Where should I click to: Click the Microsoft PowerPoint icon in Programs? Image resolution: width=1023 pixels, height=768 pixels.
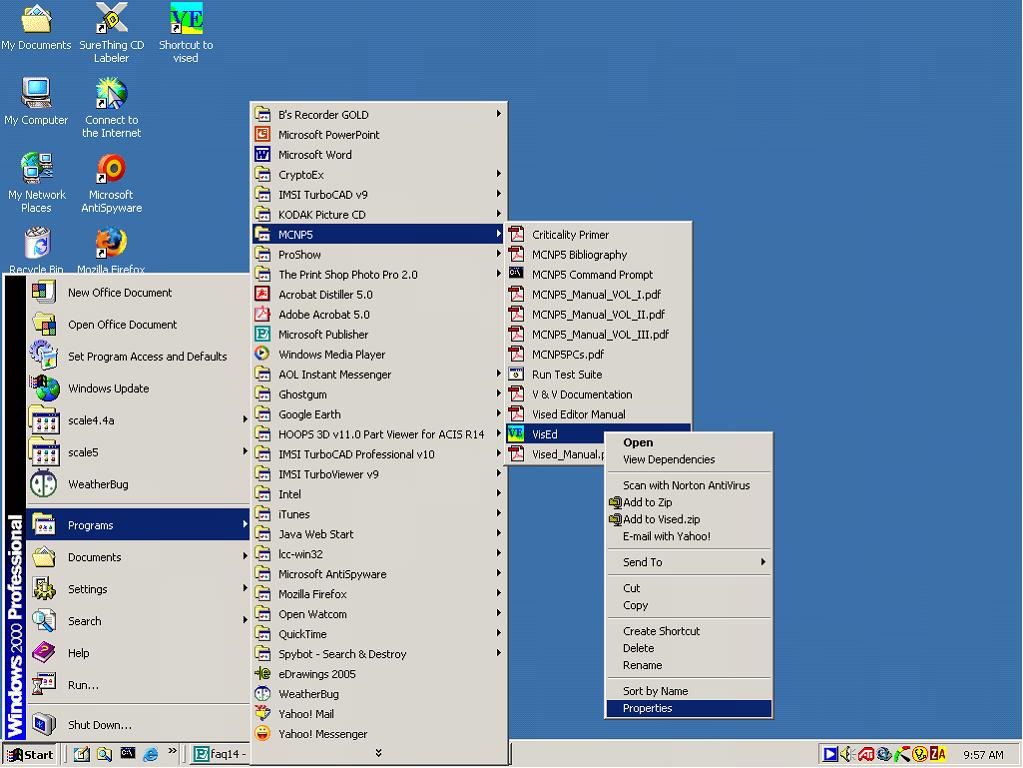coord(262,134)
